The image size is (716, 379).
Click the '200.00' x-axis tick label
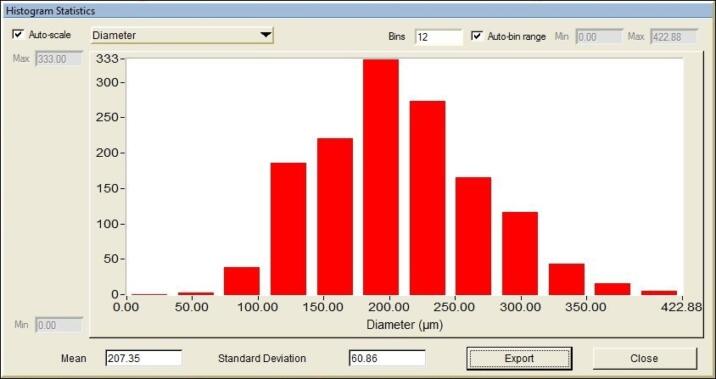[x=389, y=307]
